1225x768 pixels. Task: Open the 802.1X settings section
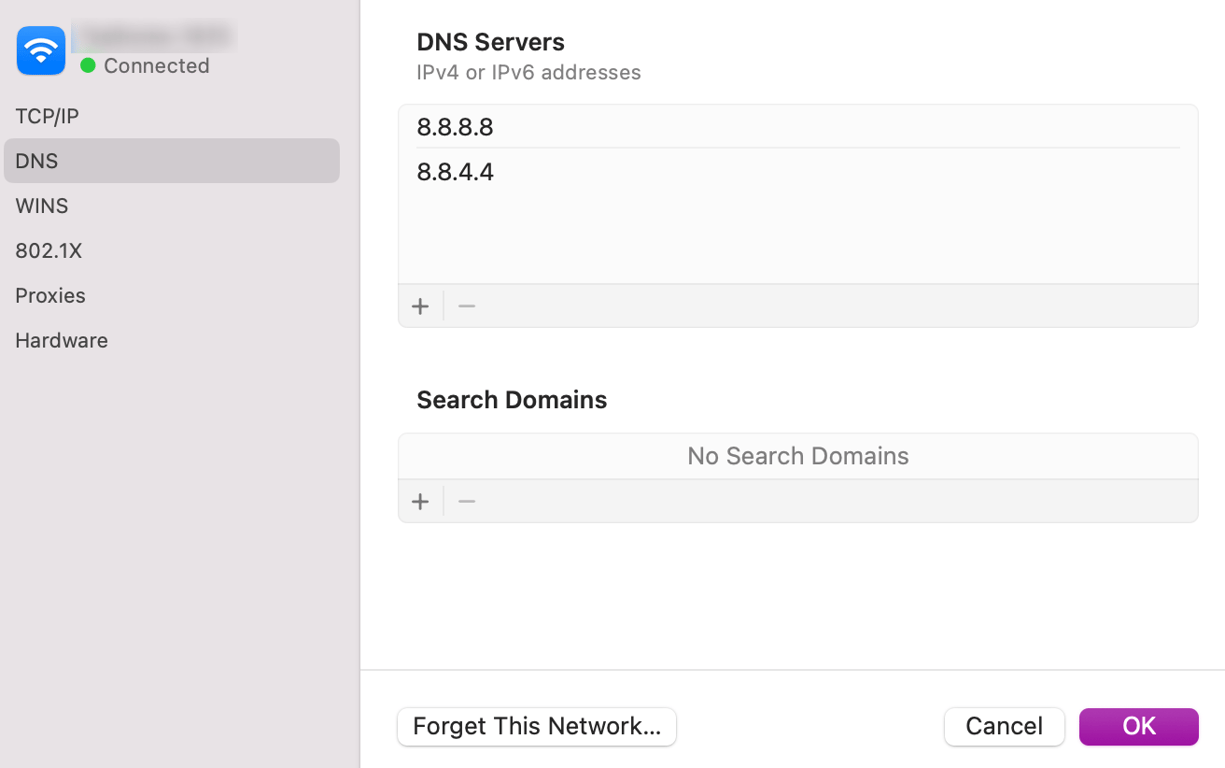pos(48,251)
